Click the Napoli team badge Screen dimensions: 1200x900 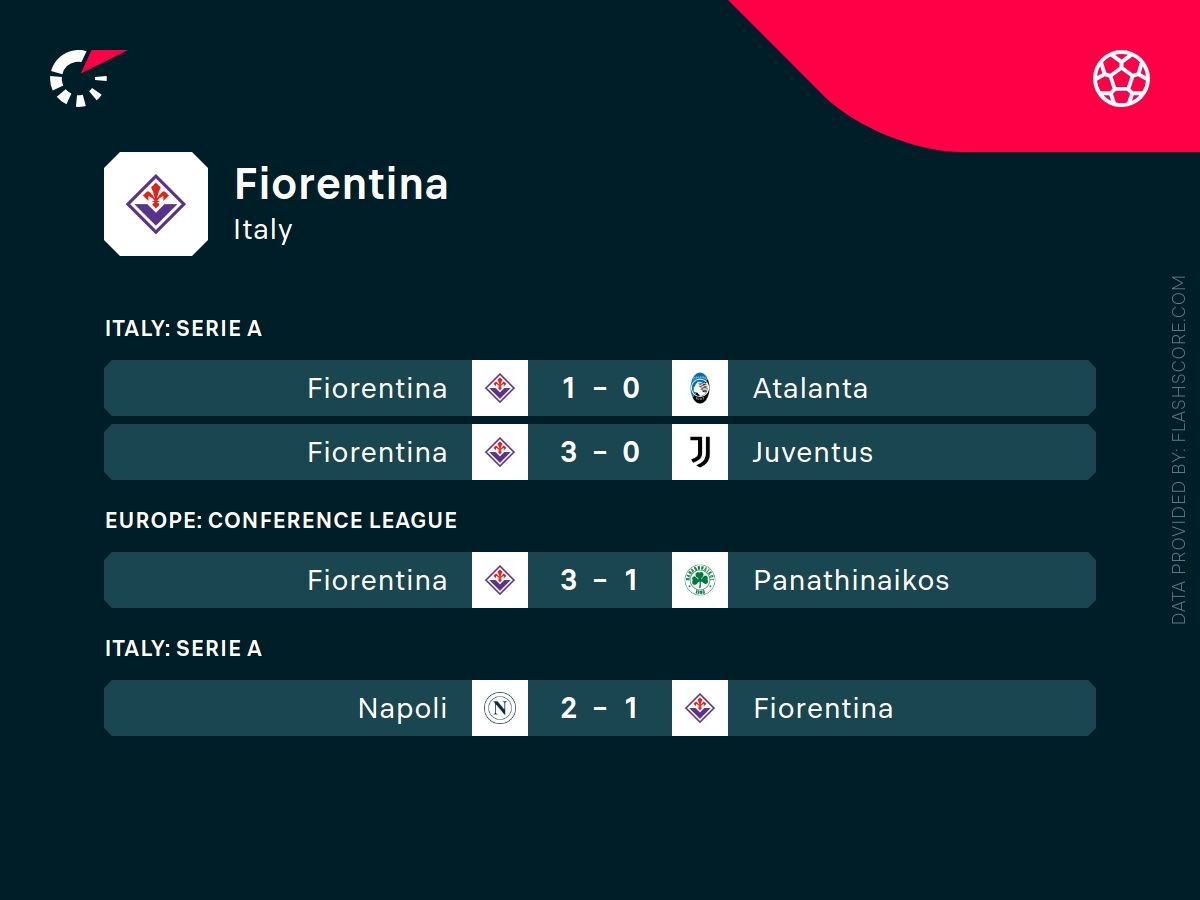500,708
